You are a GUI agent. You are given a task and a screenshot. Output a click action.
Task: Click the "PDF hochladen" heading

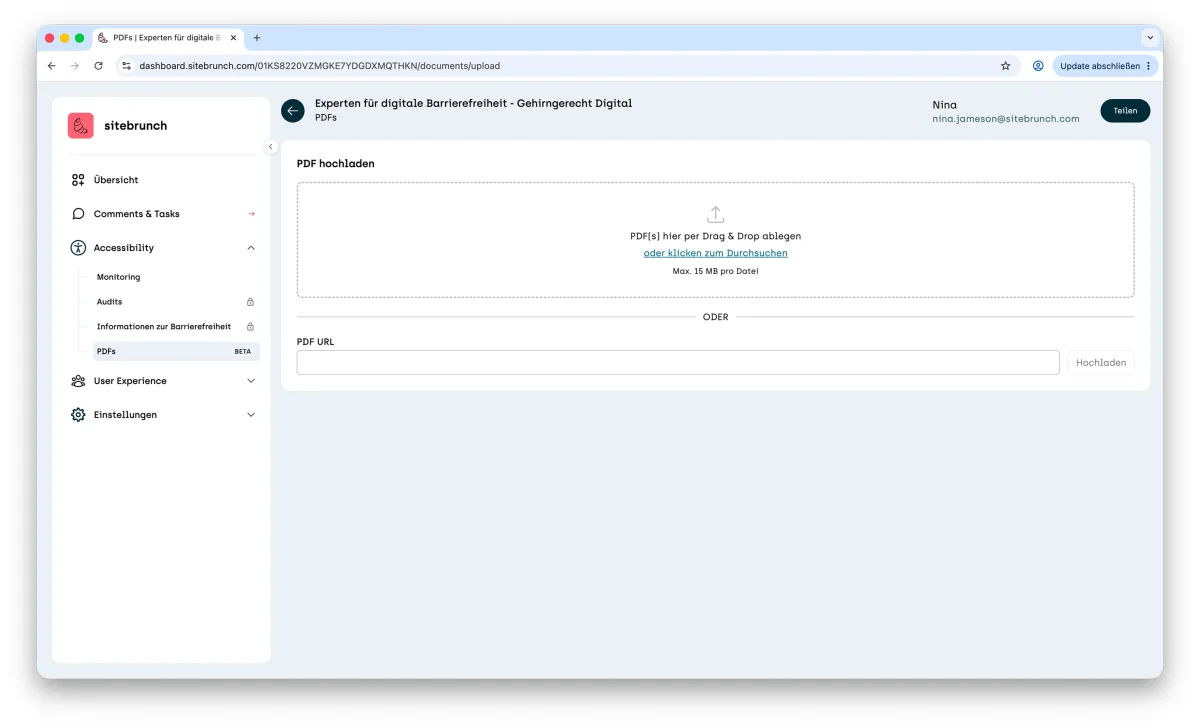click(336, 163)
